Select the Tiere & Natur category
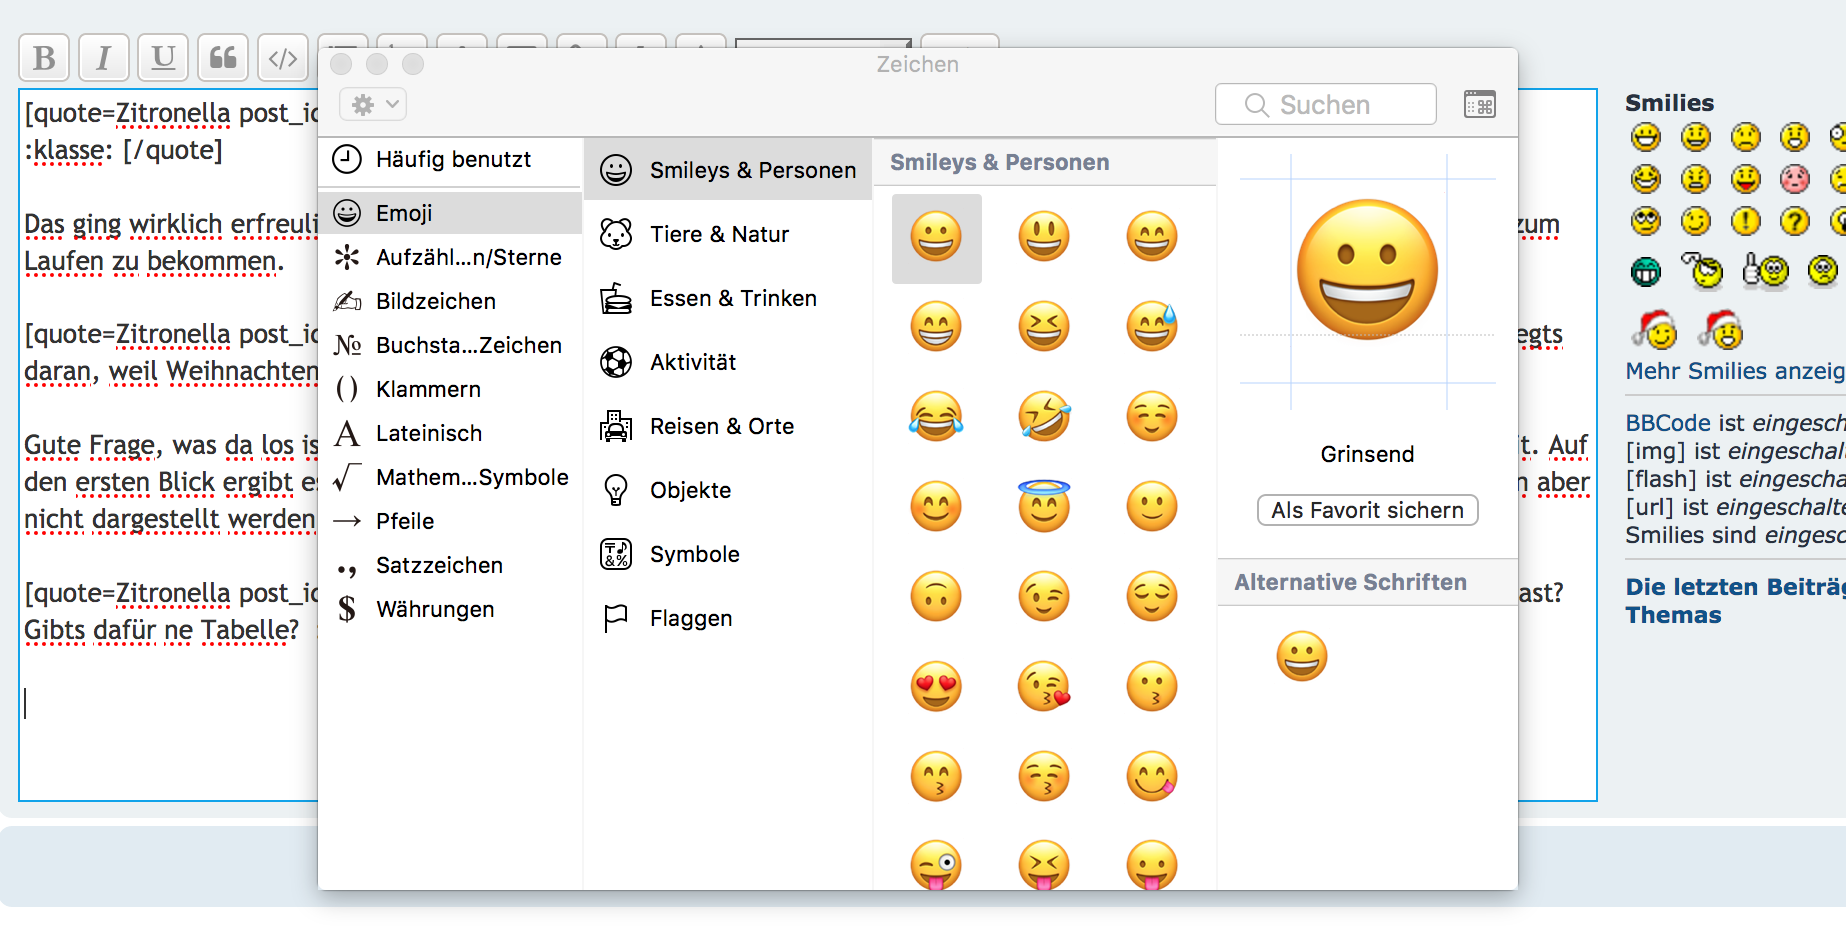This screenshot has width=1846, height=934. click(719, 234)
